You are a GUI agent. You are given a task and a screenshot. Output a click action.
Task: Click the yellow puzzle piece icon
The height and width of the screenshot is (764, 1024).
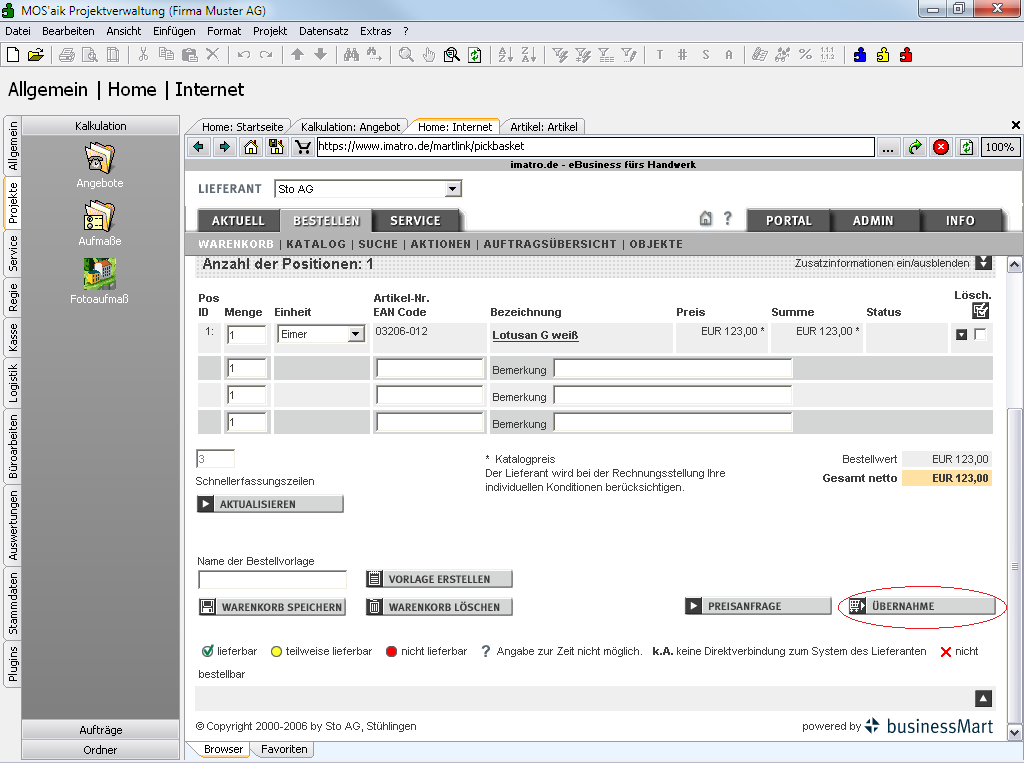tap(883, 55)
